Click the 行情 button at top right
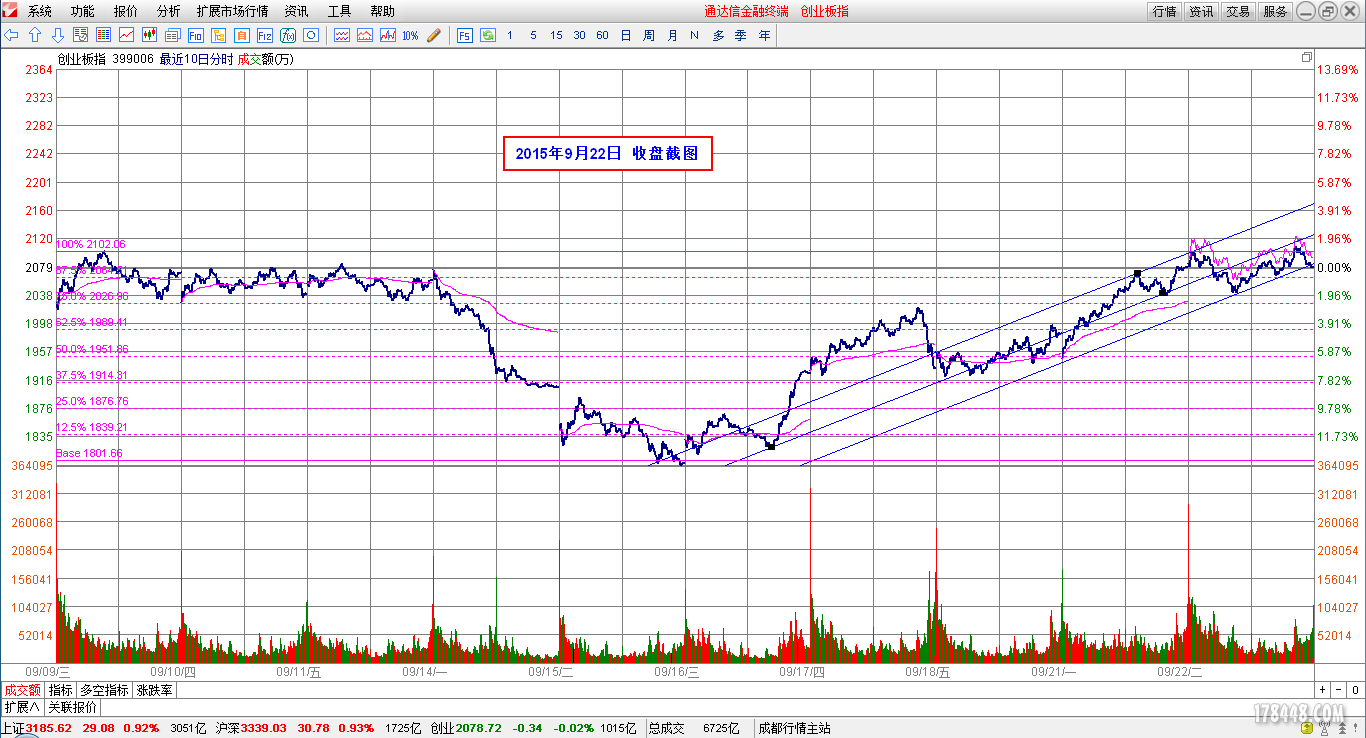This screenshot has height=738, width=1366. click(x=1164, y=11)
